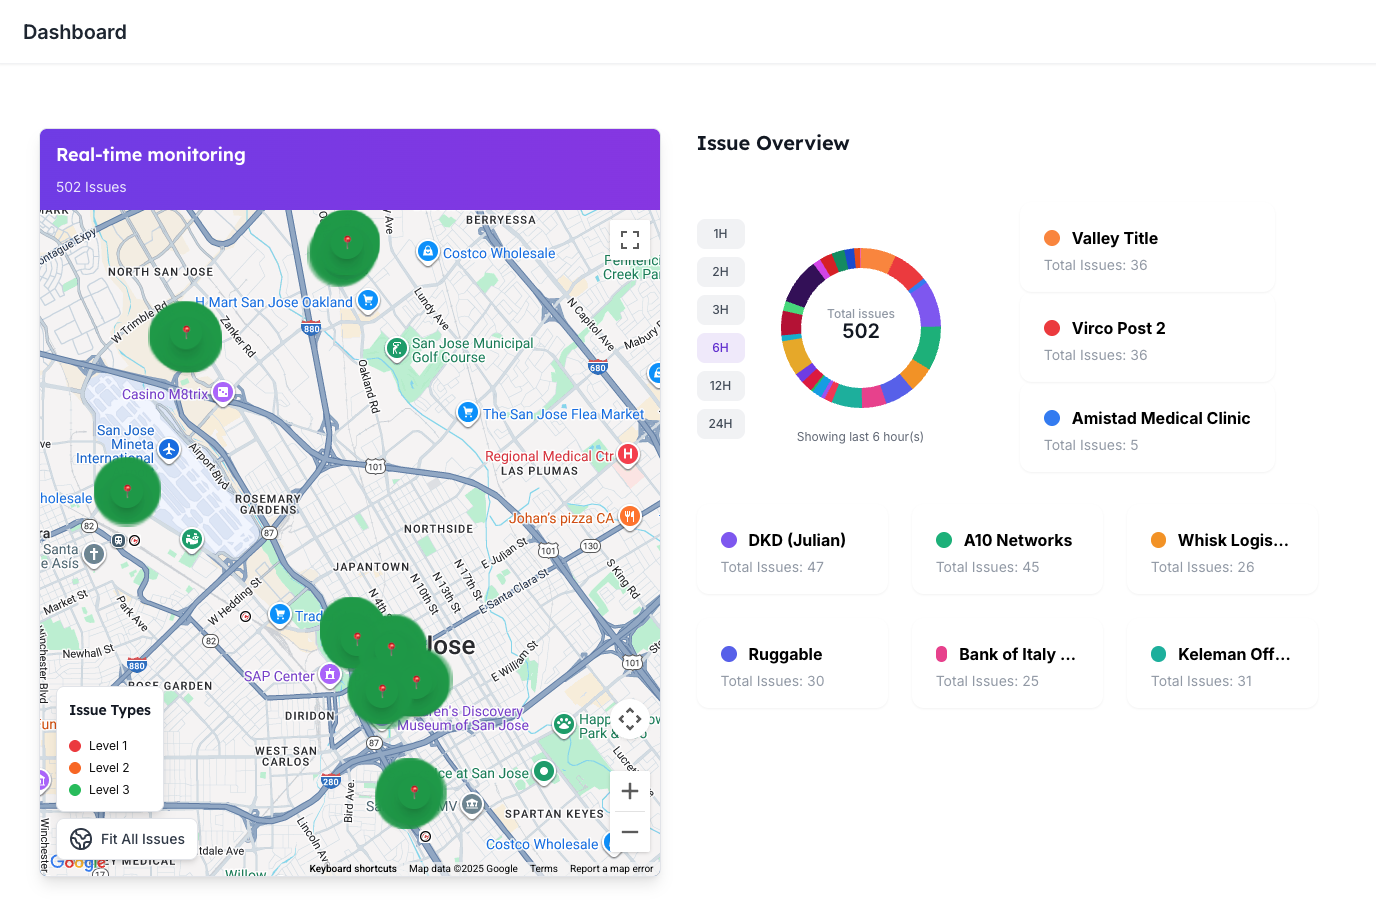Open the Keleman Off... card
Screen dimensions: 1376x902
pos(1222,667)
